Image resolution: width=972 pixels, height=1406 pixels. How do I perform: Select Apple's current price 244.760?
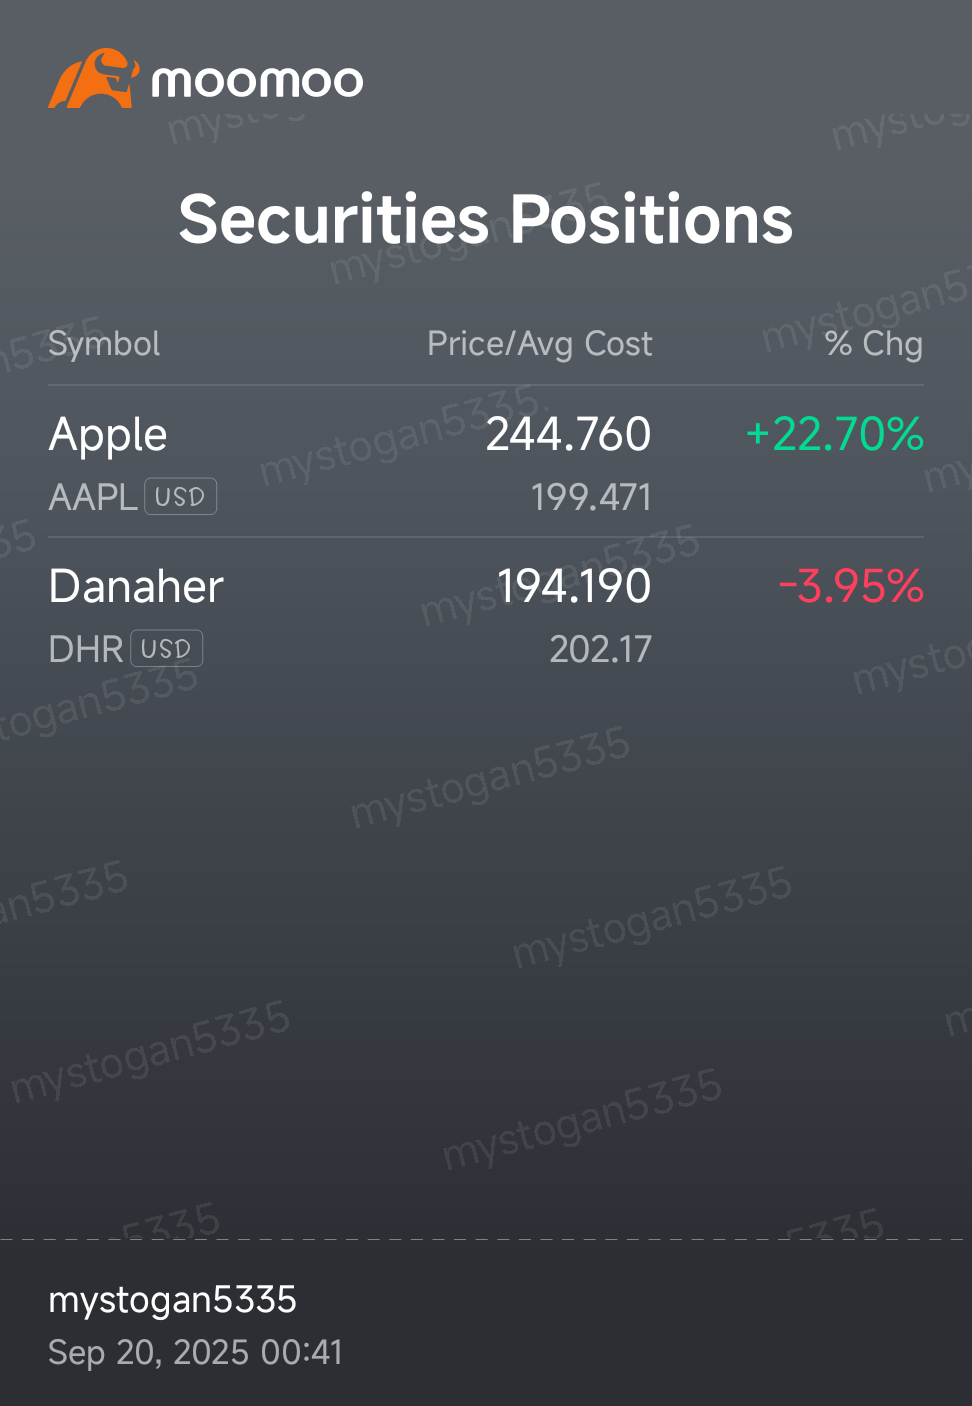[x=568, y=434]
